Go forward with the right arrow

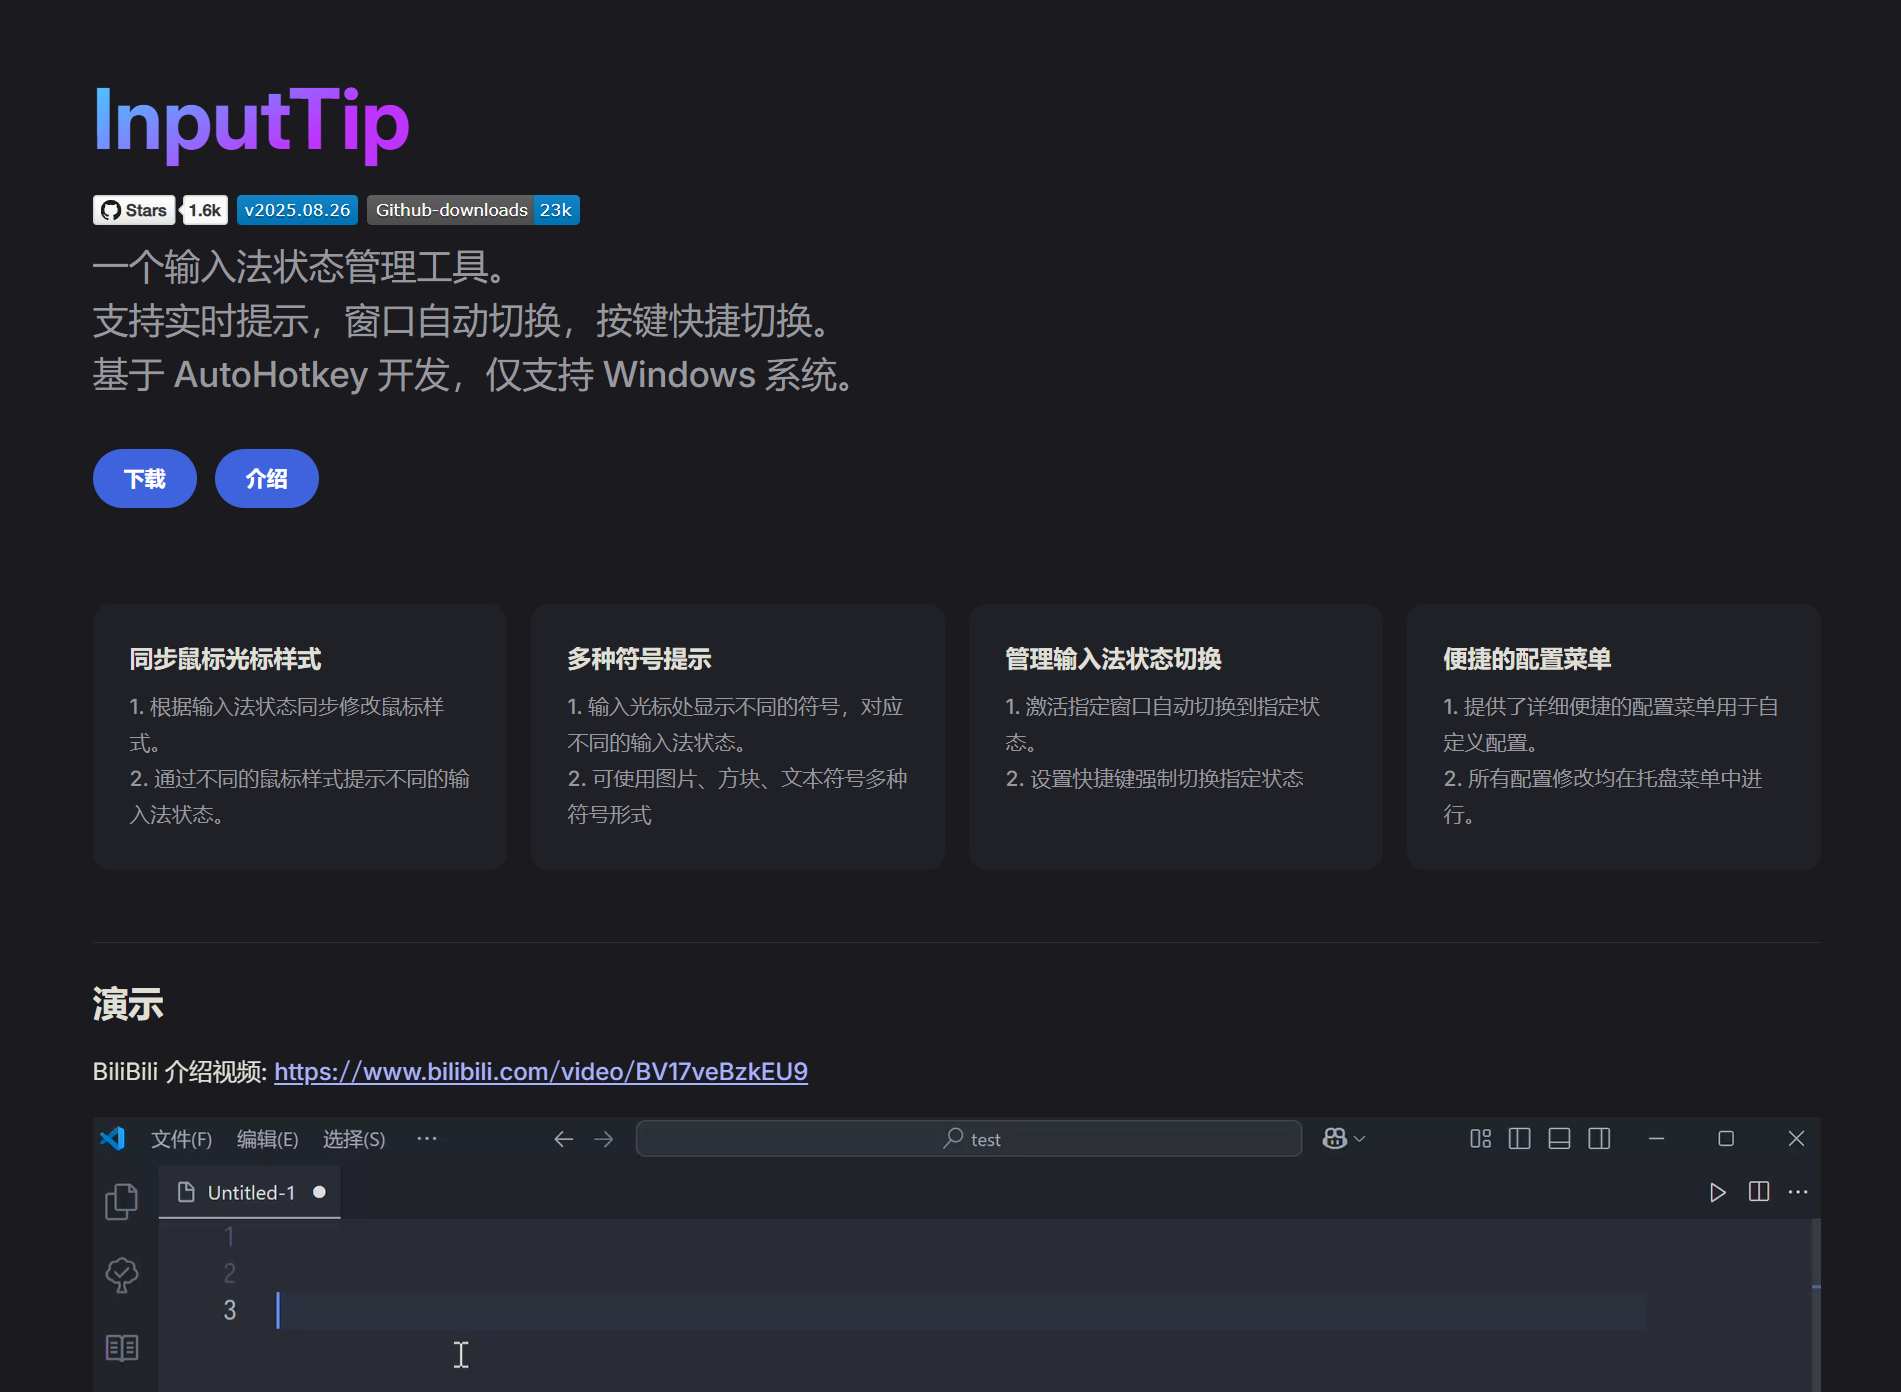(x=604, y=1139)
